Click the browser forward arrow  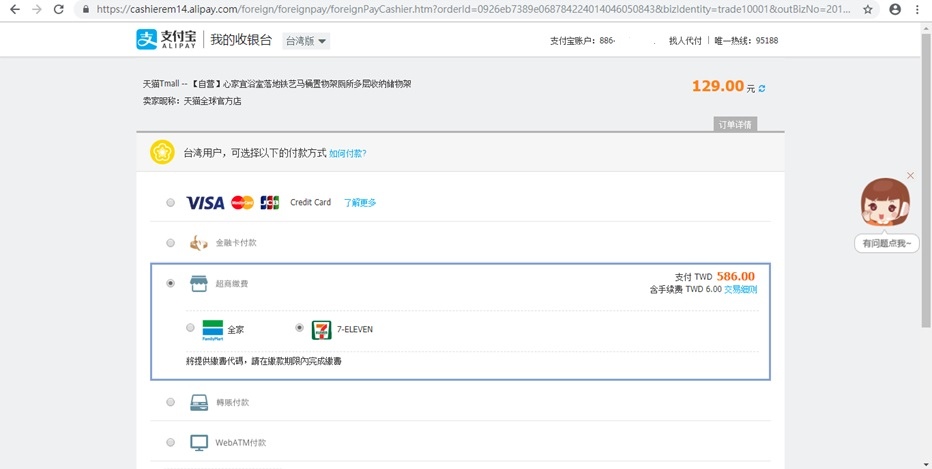coord(37,10)
